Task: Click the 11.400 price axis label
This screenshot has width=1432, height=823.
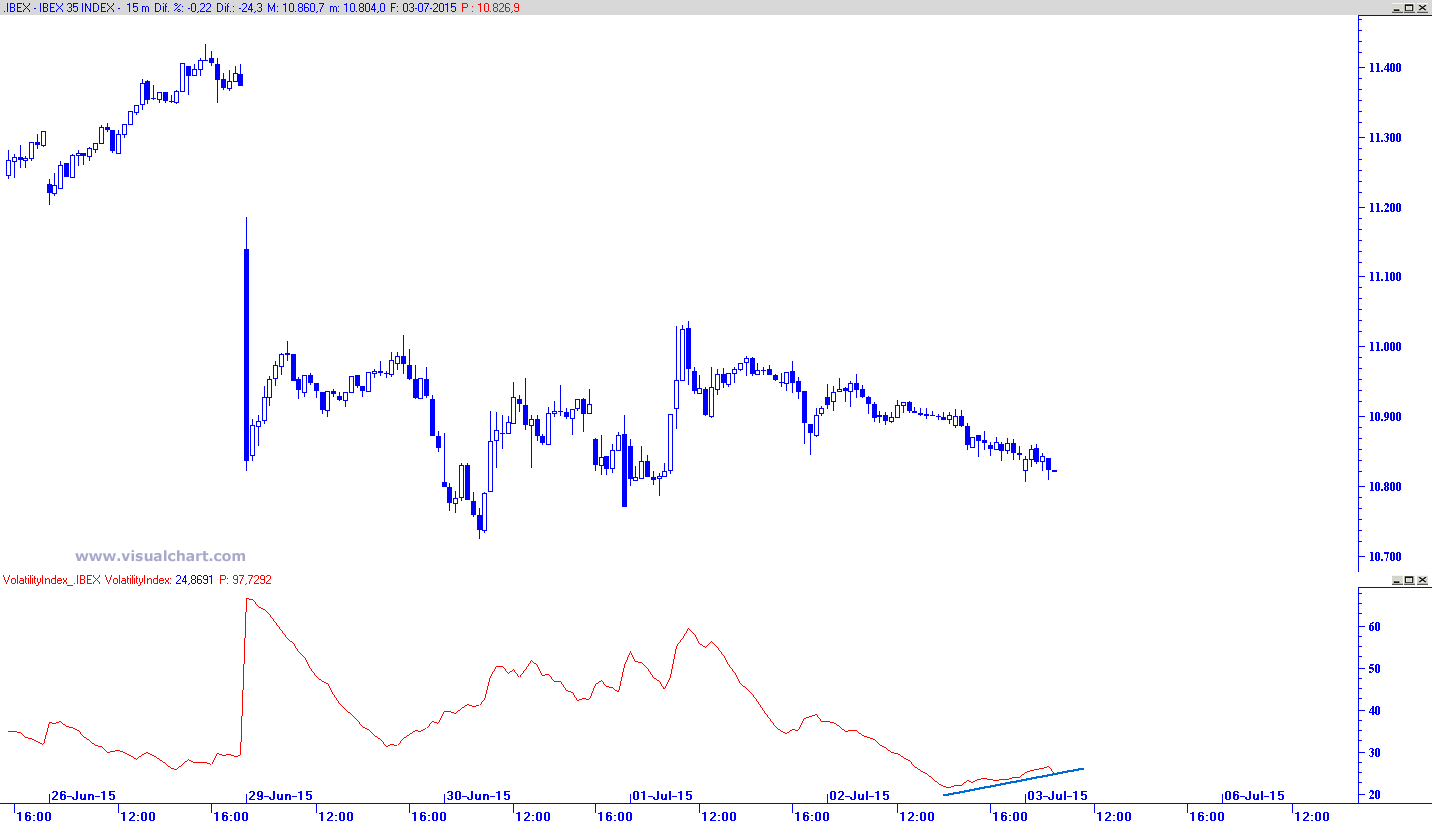Action: coord(1386,68)
